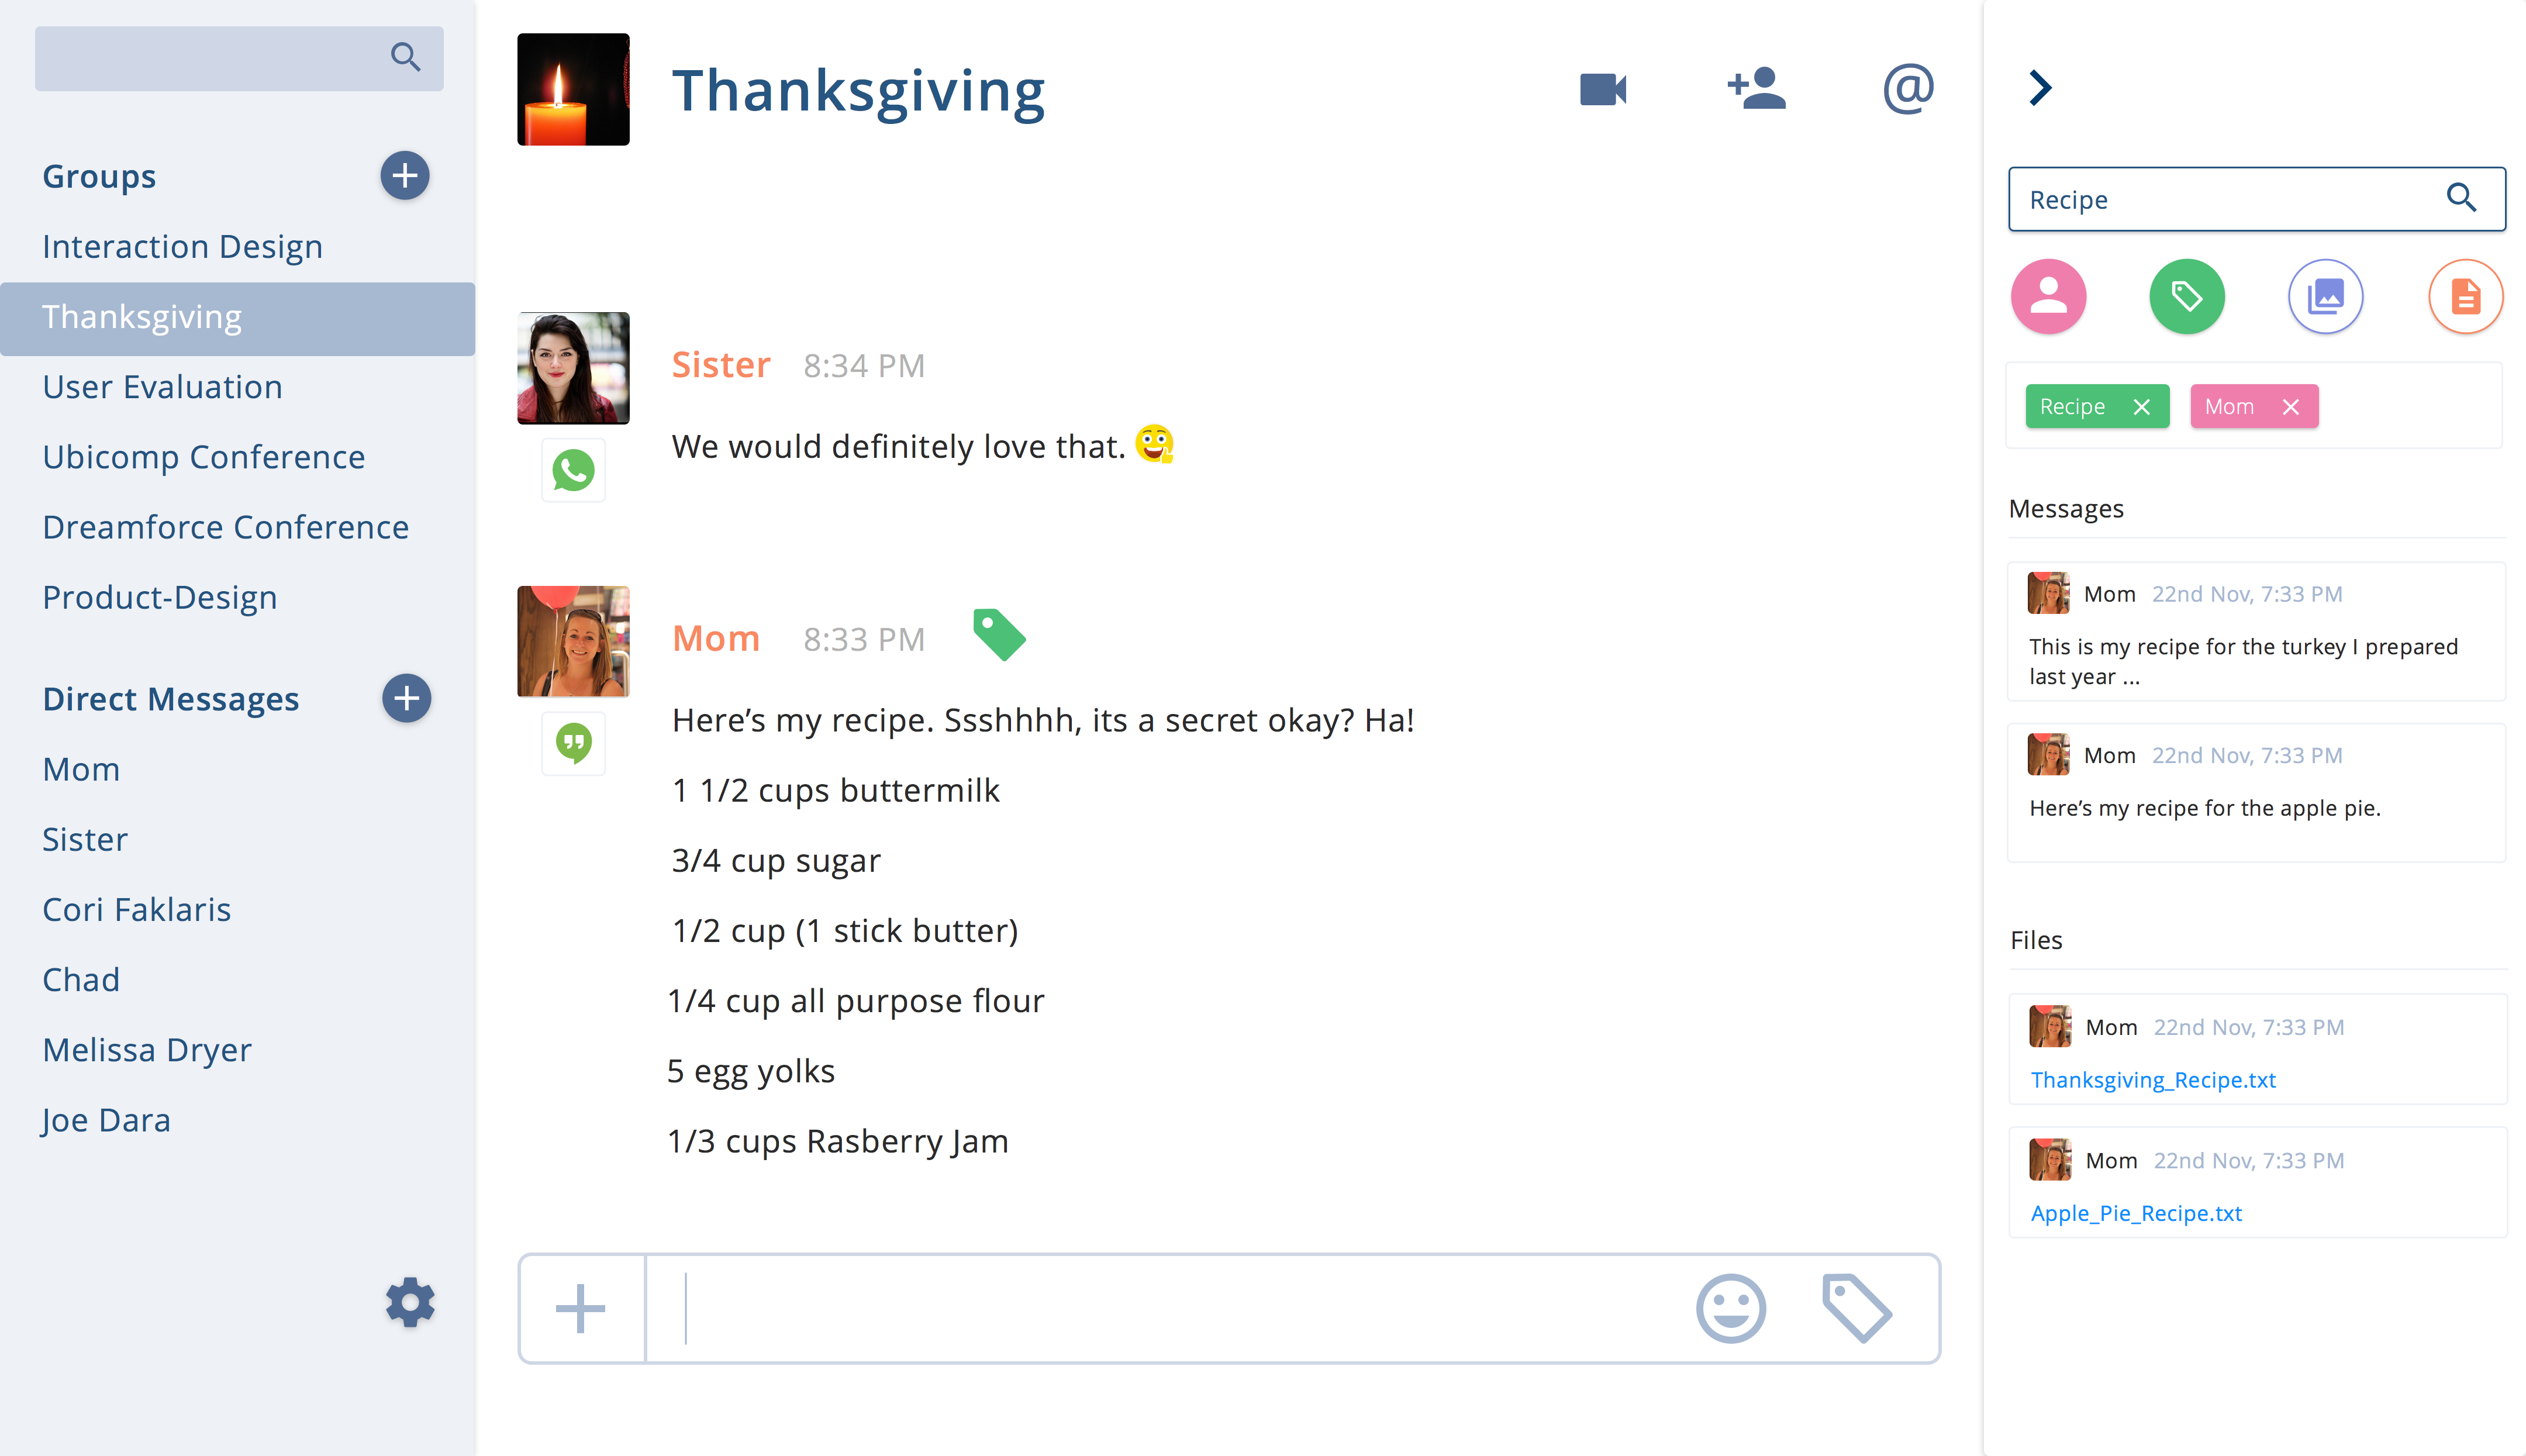Toggle the orange files filter

[x=2465, y=297]
